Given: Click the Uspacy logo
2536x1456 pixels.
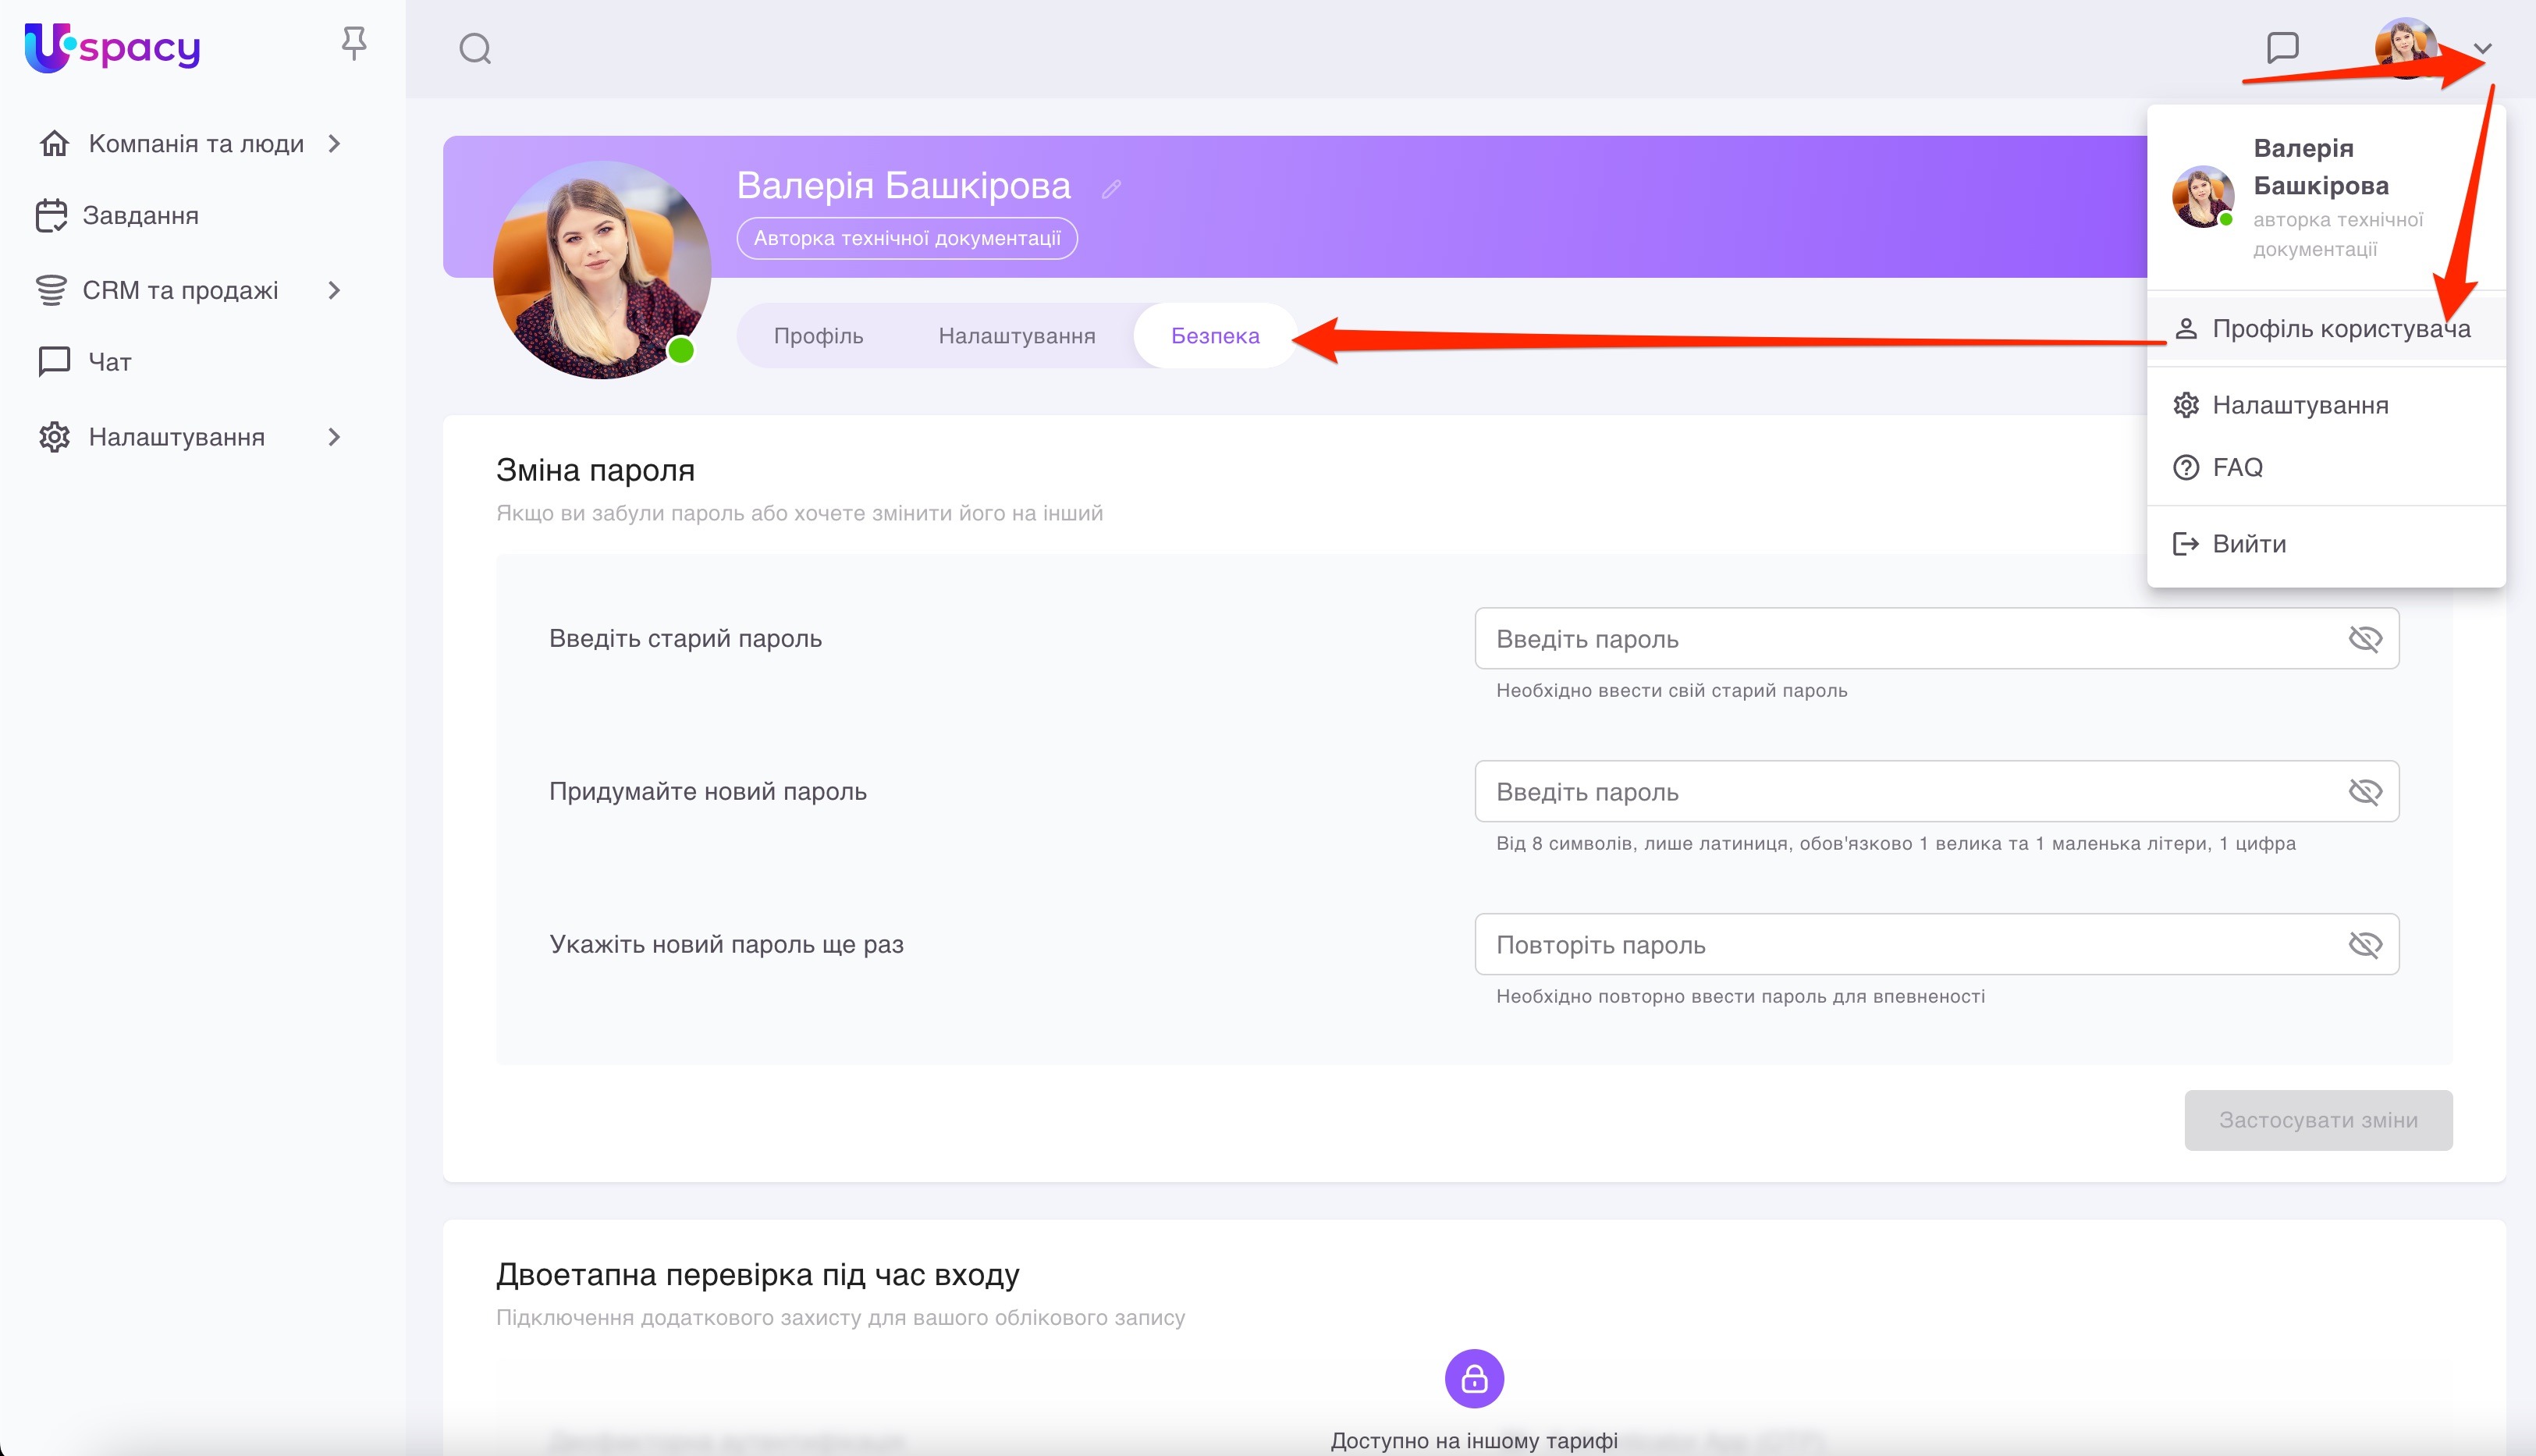Looking at the screenshot, I should point(112,47).
